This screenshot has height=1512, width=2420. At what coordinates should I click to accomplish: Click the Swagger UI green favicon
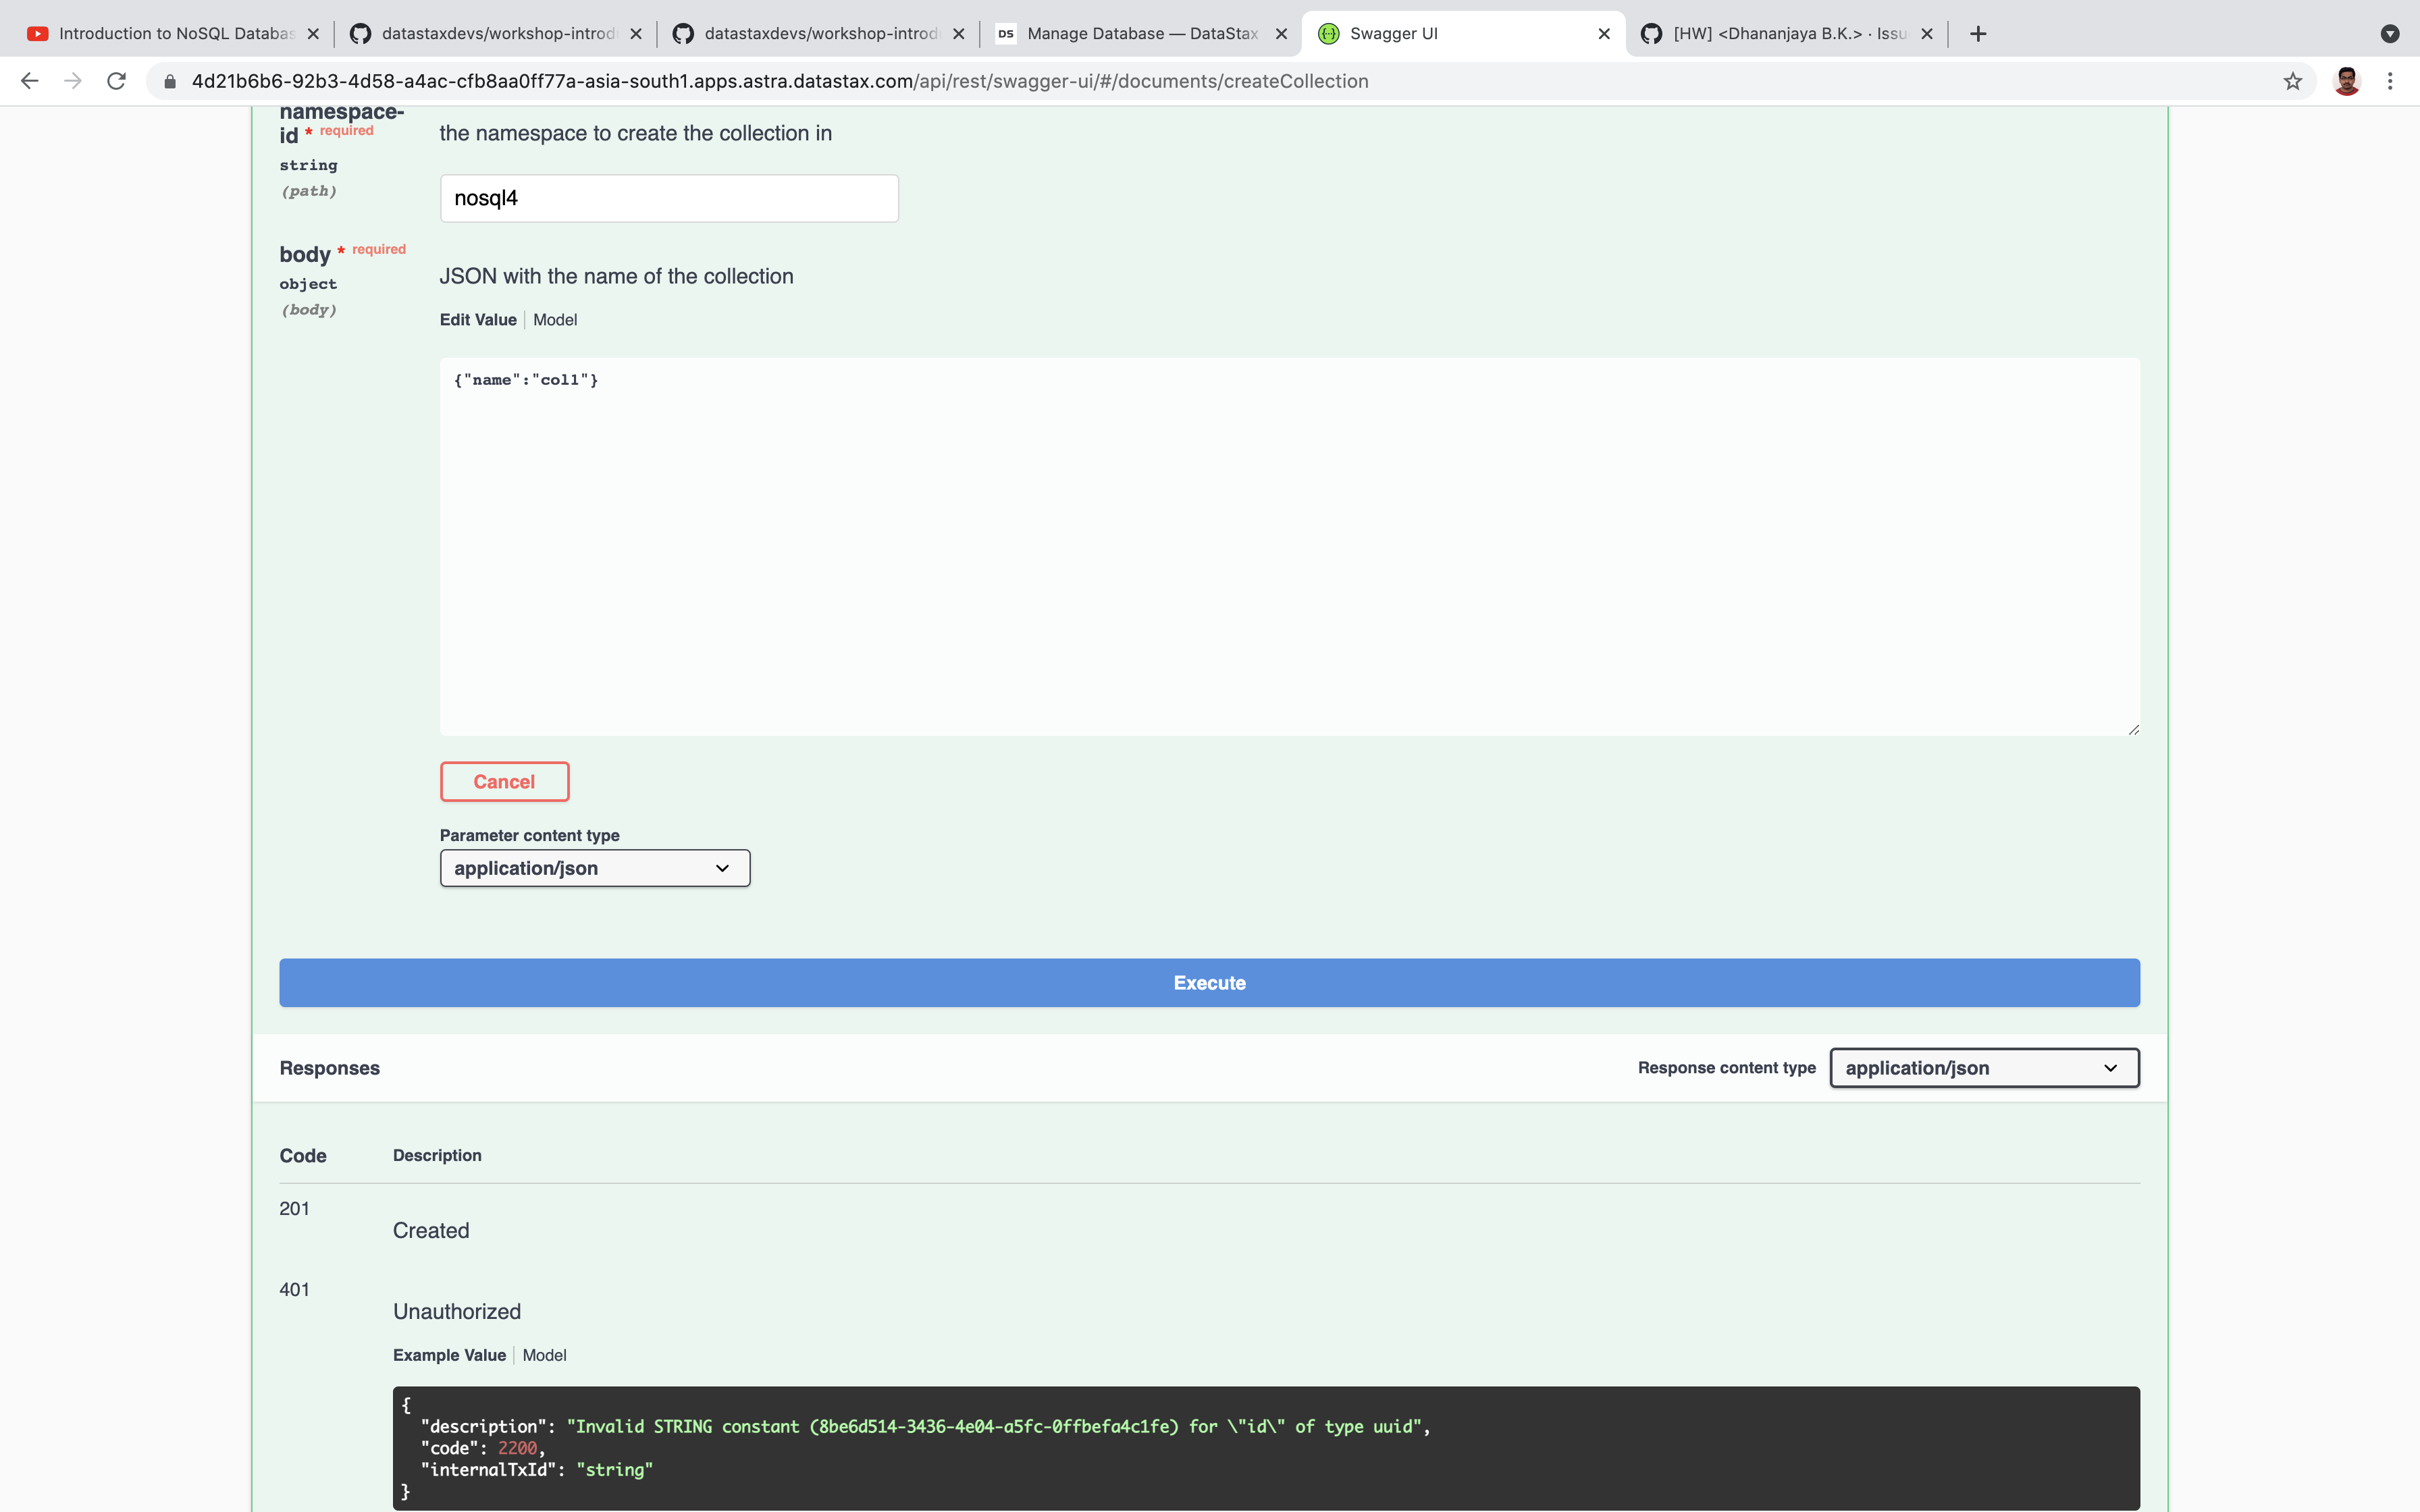pos(1328,33)
